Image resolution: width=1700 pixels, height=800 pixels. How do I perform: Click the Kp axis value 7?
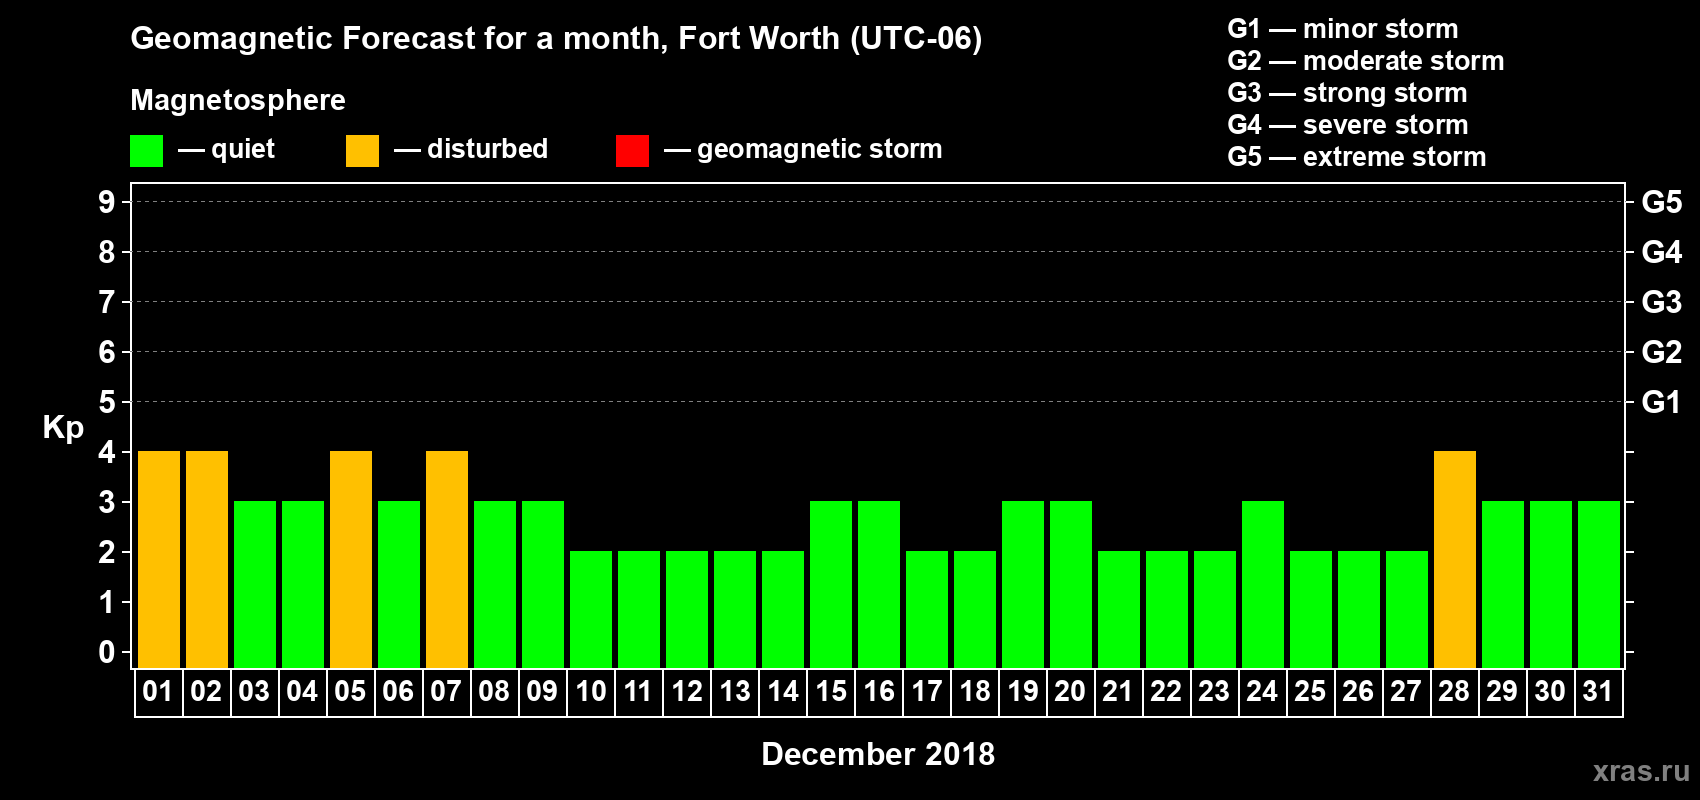[107, 302]
